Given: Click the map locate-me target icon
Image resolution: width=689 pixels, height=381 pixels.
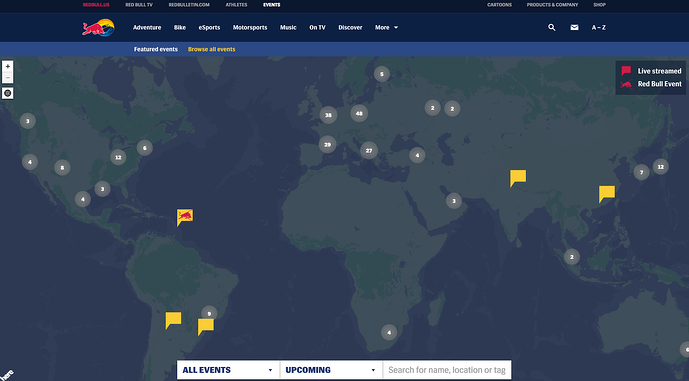Looking at the screenshot, I should pos(7,93).
